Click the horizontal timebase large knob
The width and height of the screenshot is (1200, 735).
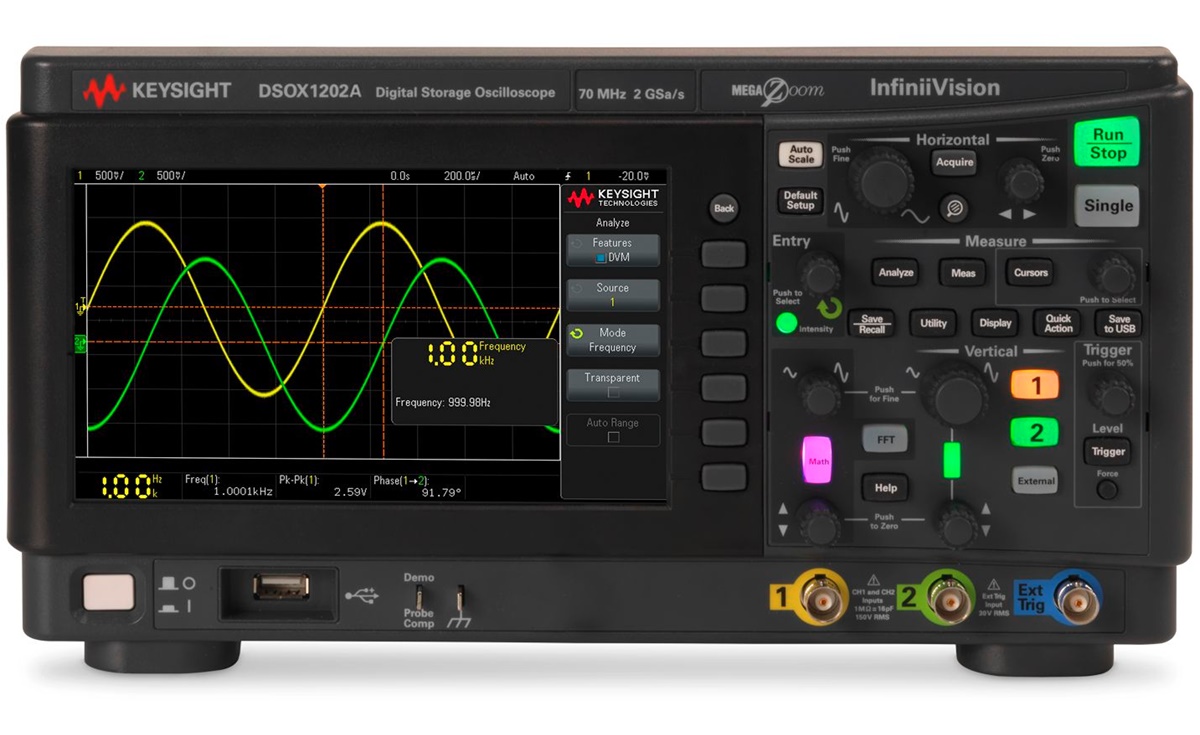pyautogui.click(x=882, y=180)
